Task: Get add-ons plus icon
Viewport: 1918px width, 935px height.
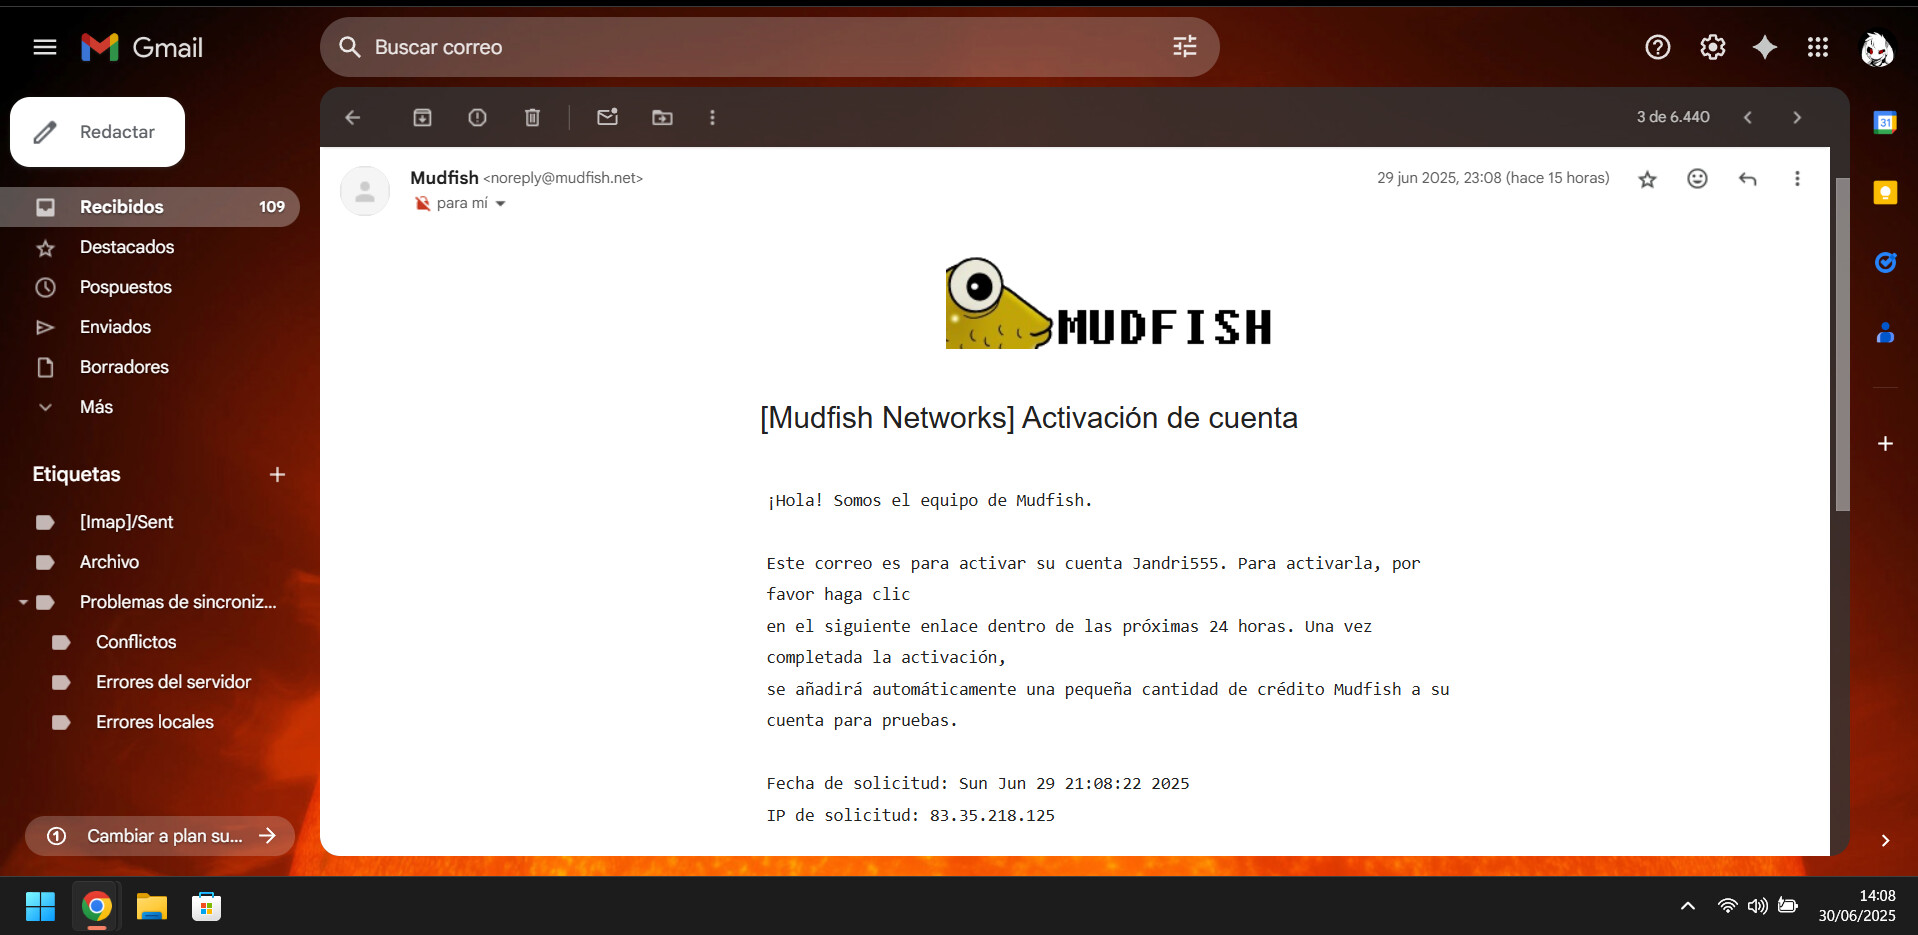Action: (x=1885, y=443)
